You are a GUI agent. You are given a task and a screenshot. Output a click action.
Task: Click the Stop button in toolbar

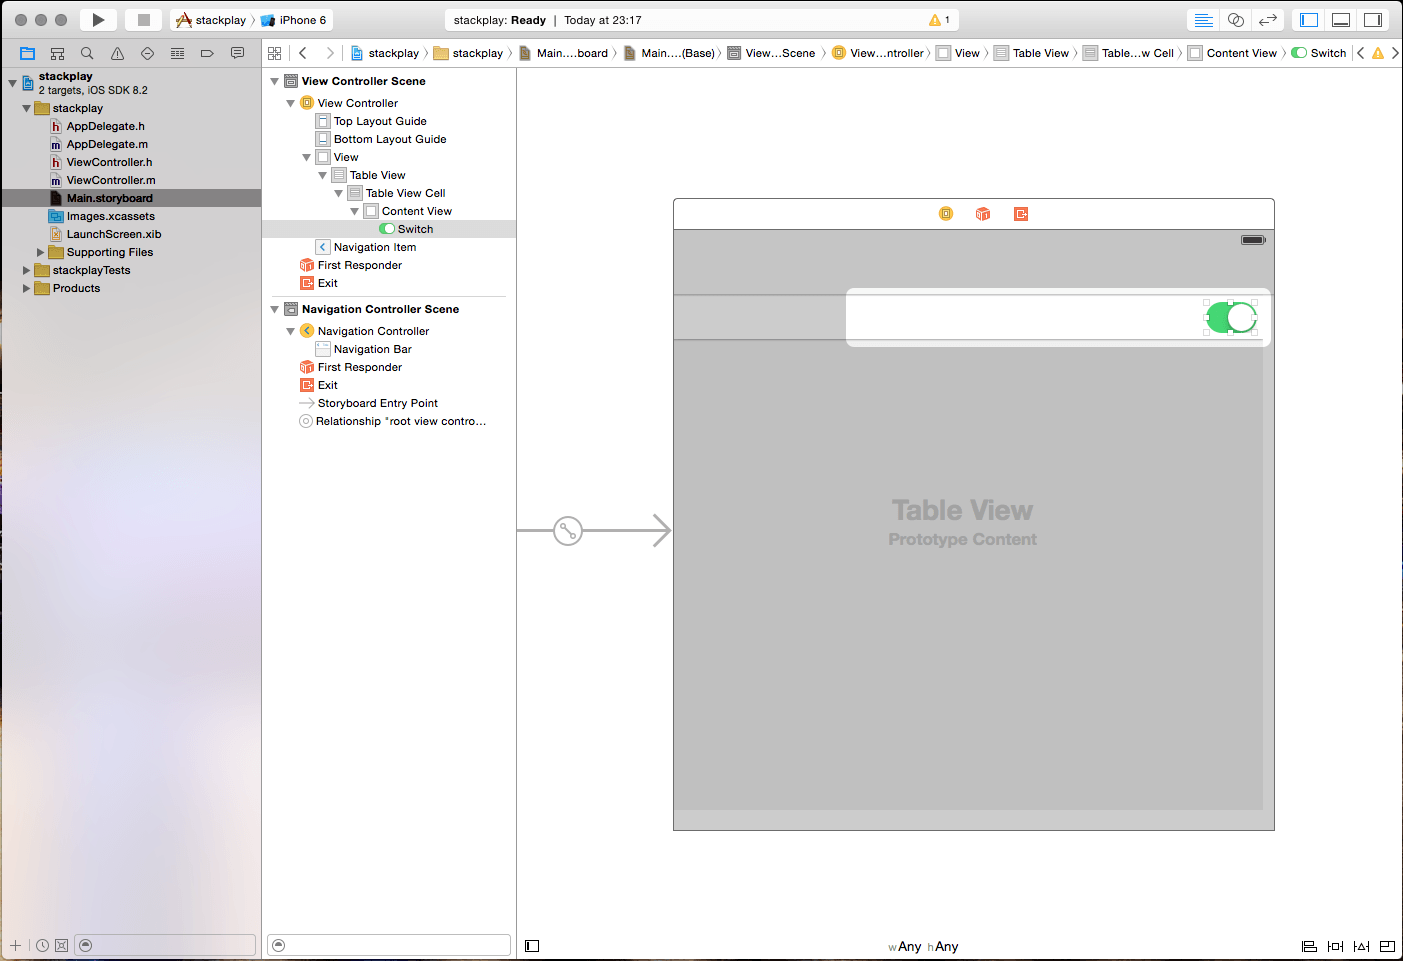[143, 20]
